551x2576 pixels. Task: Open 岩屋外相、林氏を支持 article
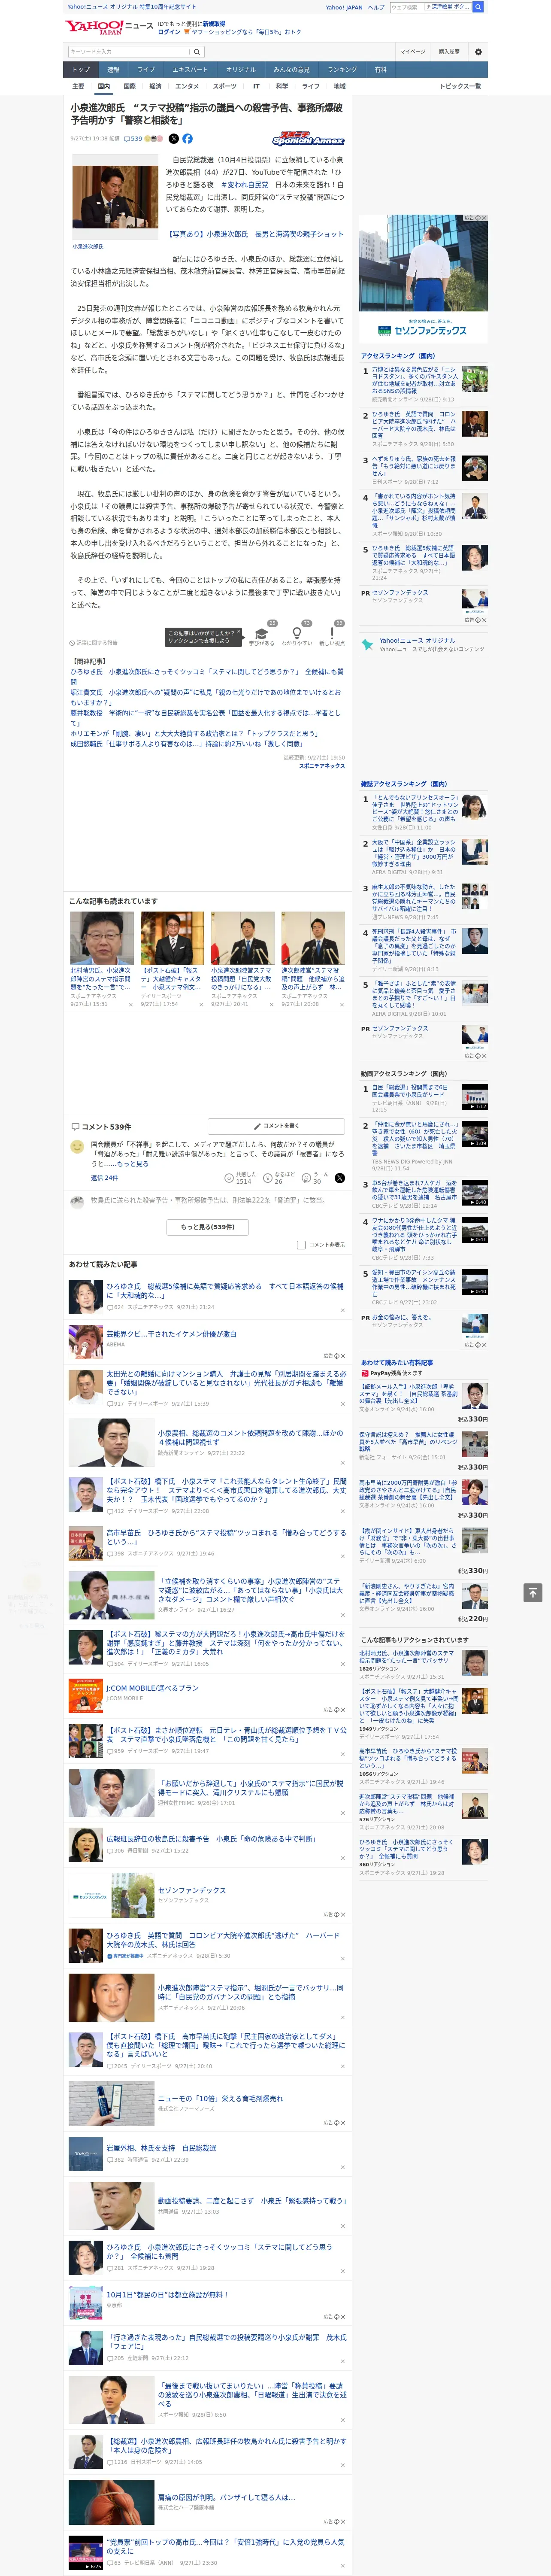click(161, 2148)
